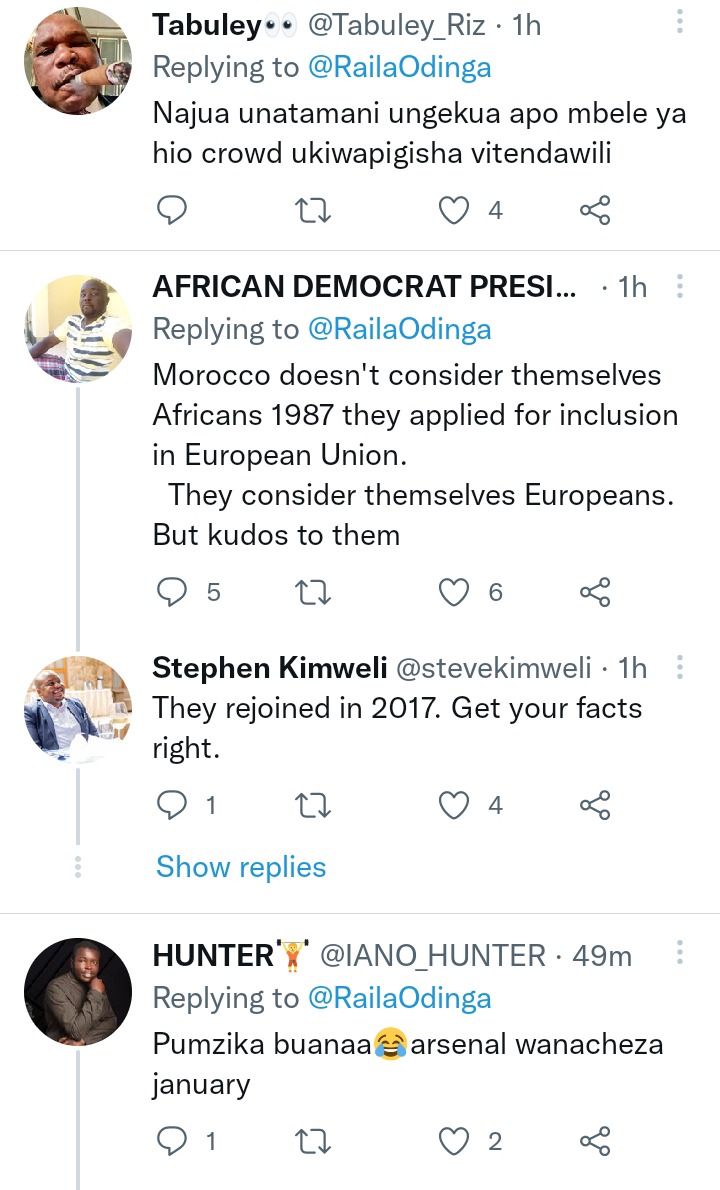Open Stephen Kimweli's profile name

tap(269, 668)
